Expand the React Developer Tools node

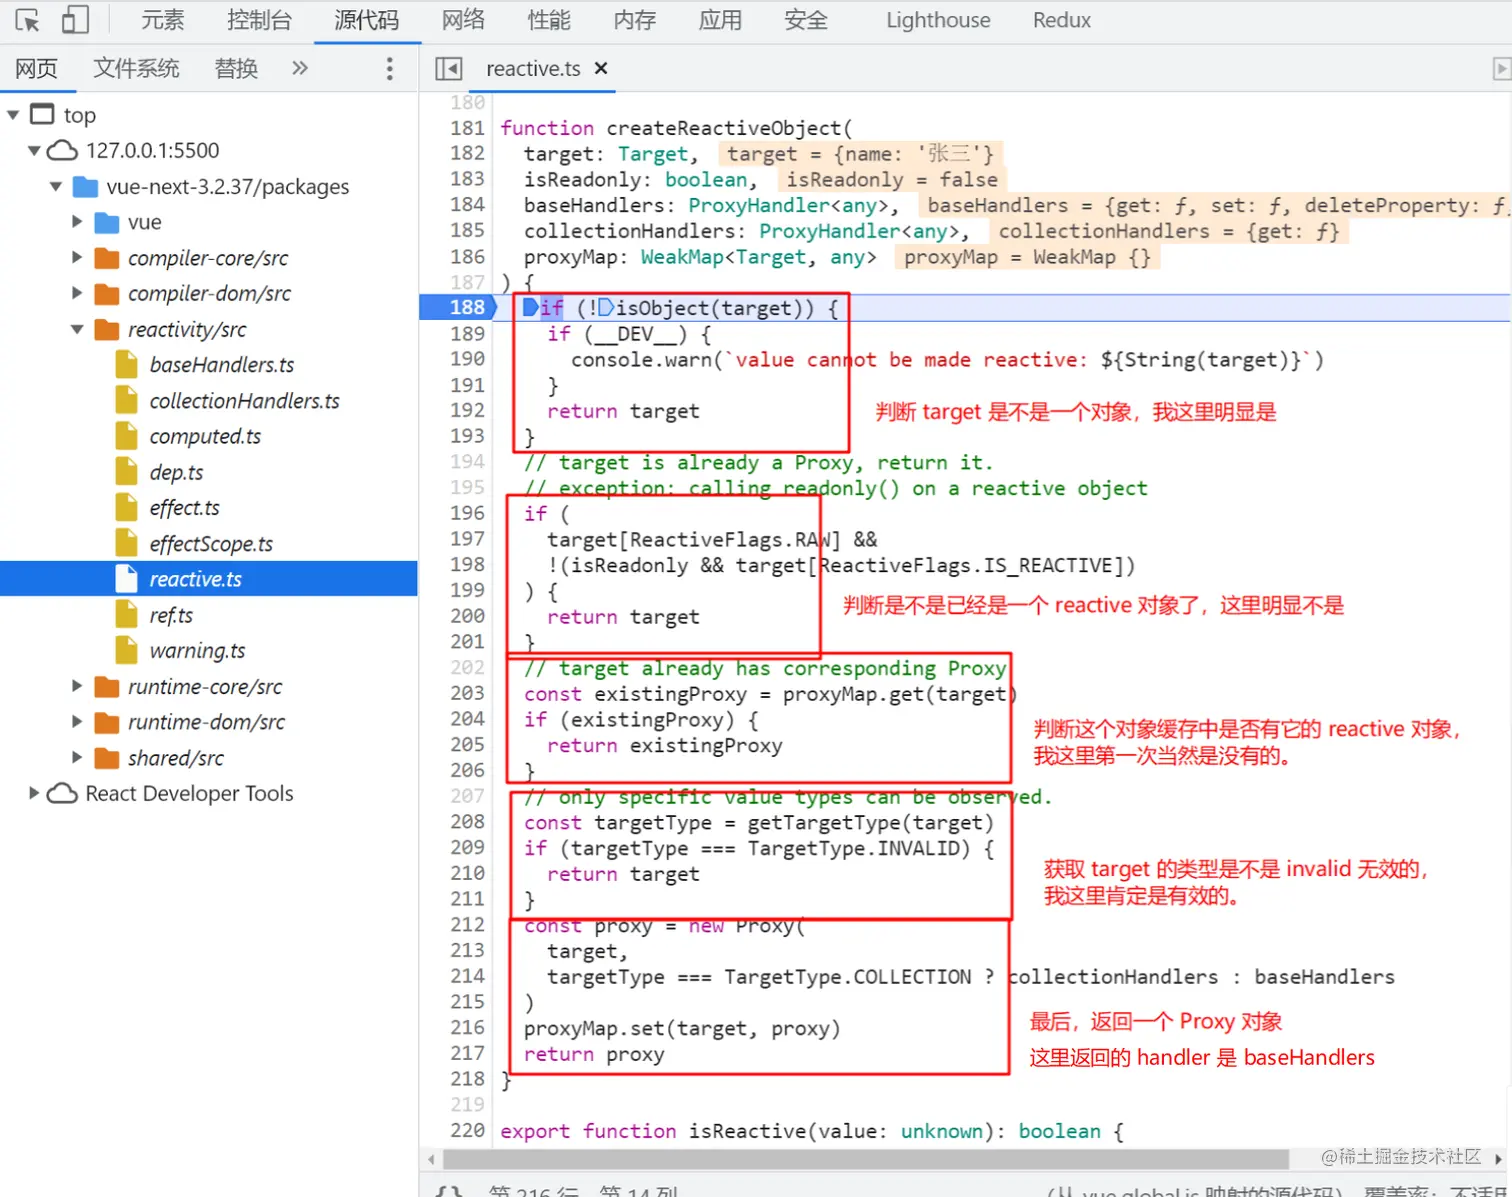pos(34,793)
